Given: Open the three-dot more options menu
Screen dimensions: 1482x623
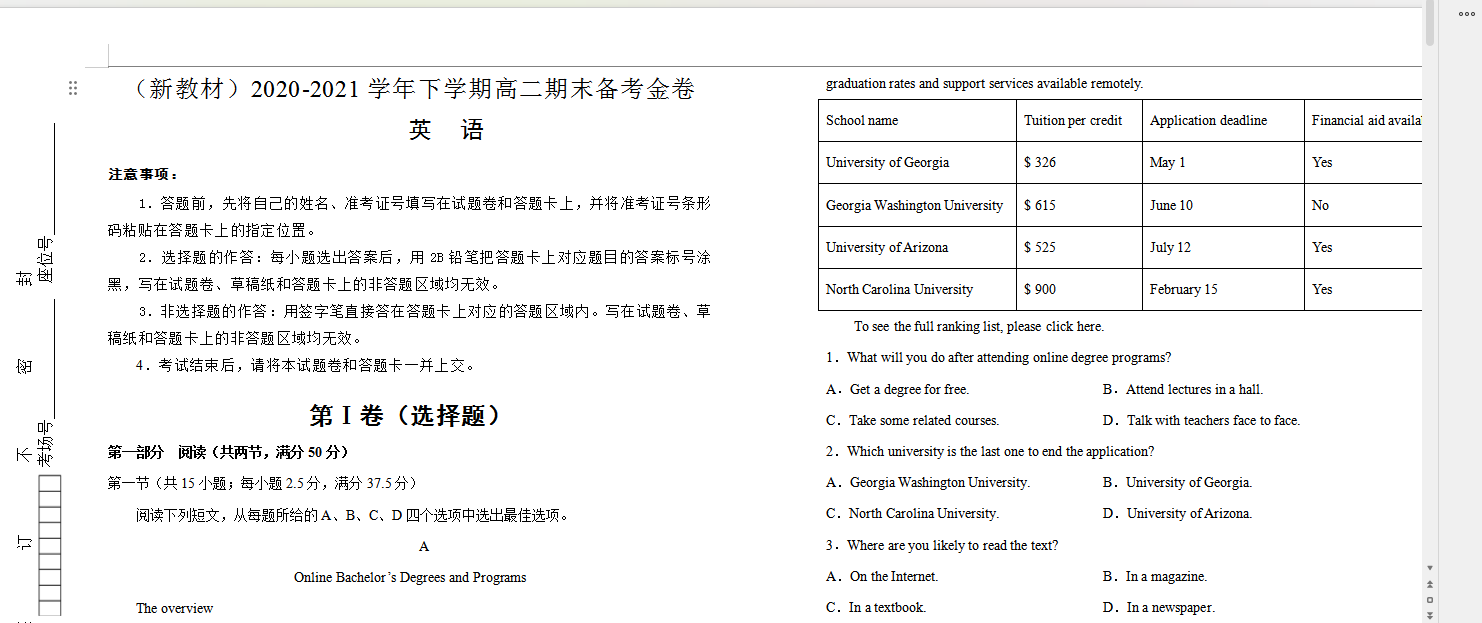Looking at the screenshot, I should (x=1466, y=14).
